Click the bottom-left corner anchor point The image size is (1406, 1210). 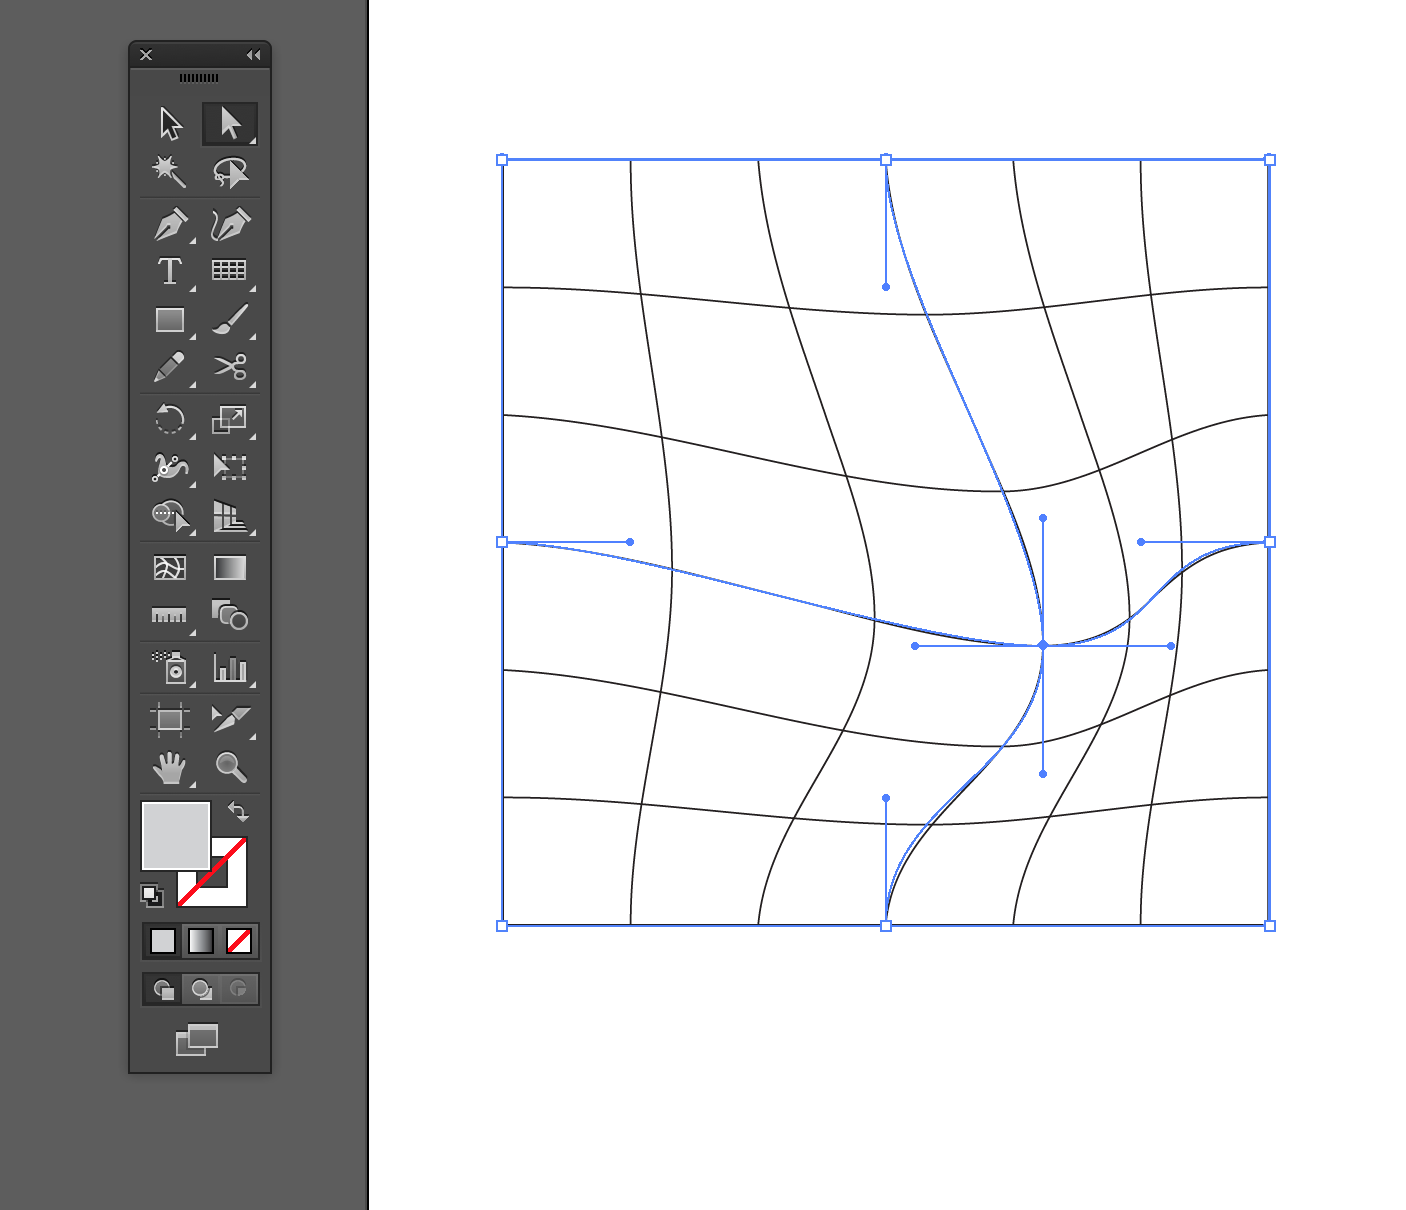502,926
